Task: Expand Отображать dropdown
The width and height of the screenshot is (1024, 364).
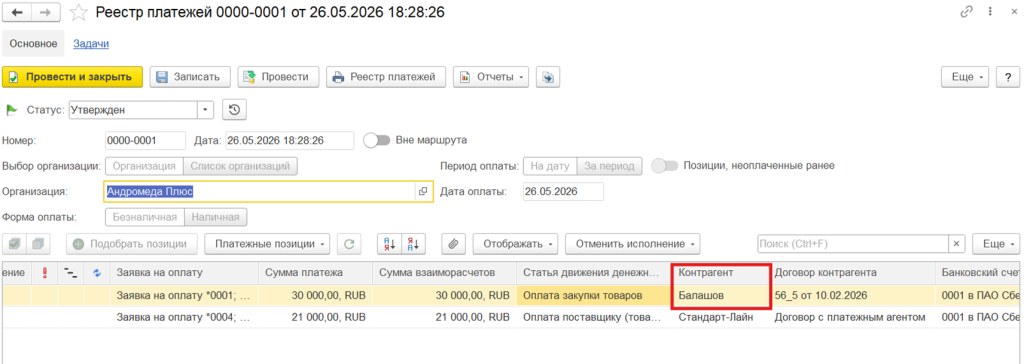Action: tap(515, 244)
